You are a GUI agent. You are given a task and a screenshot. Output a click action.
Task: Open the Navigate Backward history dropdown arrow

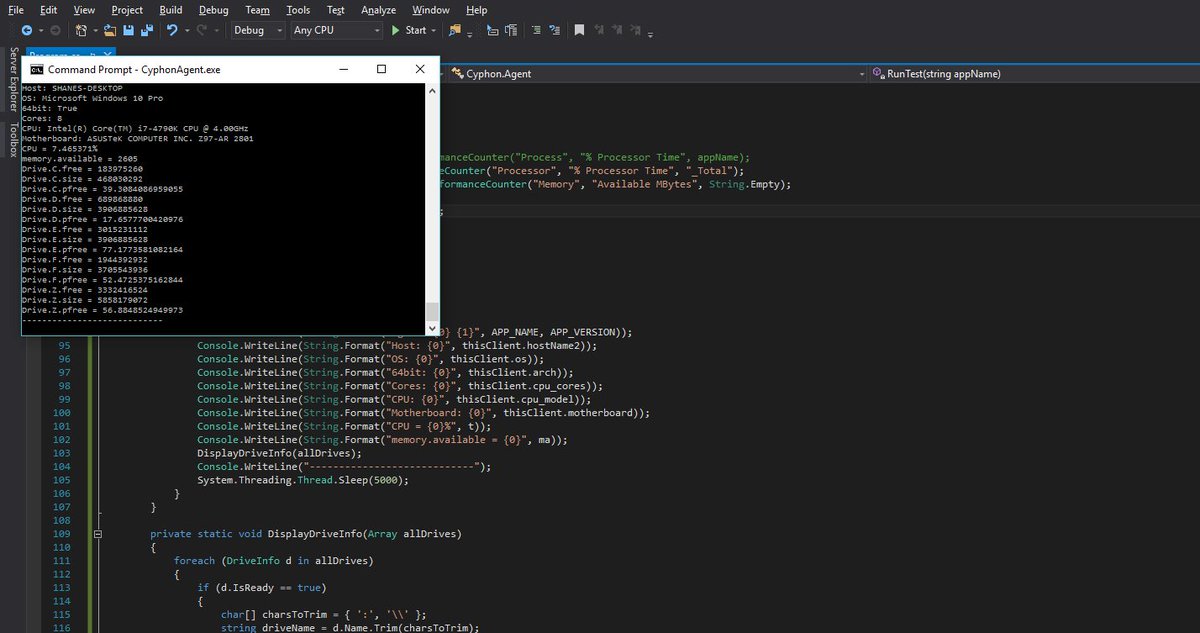click(41, 30)
